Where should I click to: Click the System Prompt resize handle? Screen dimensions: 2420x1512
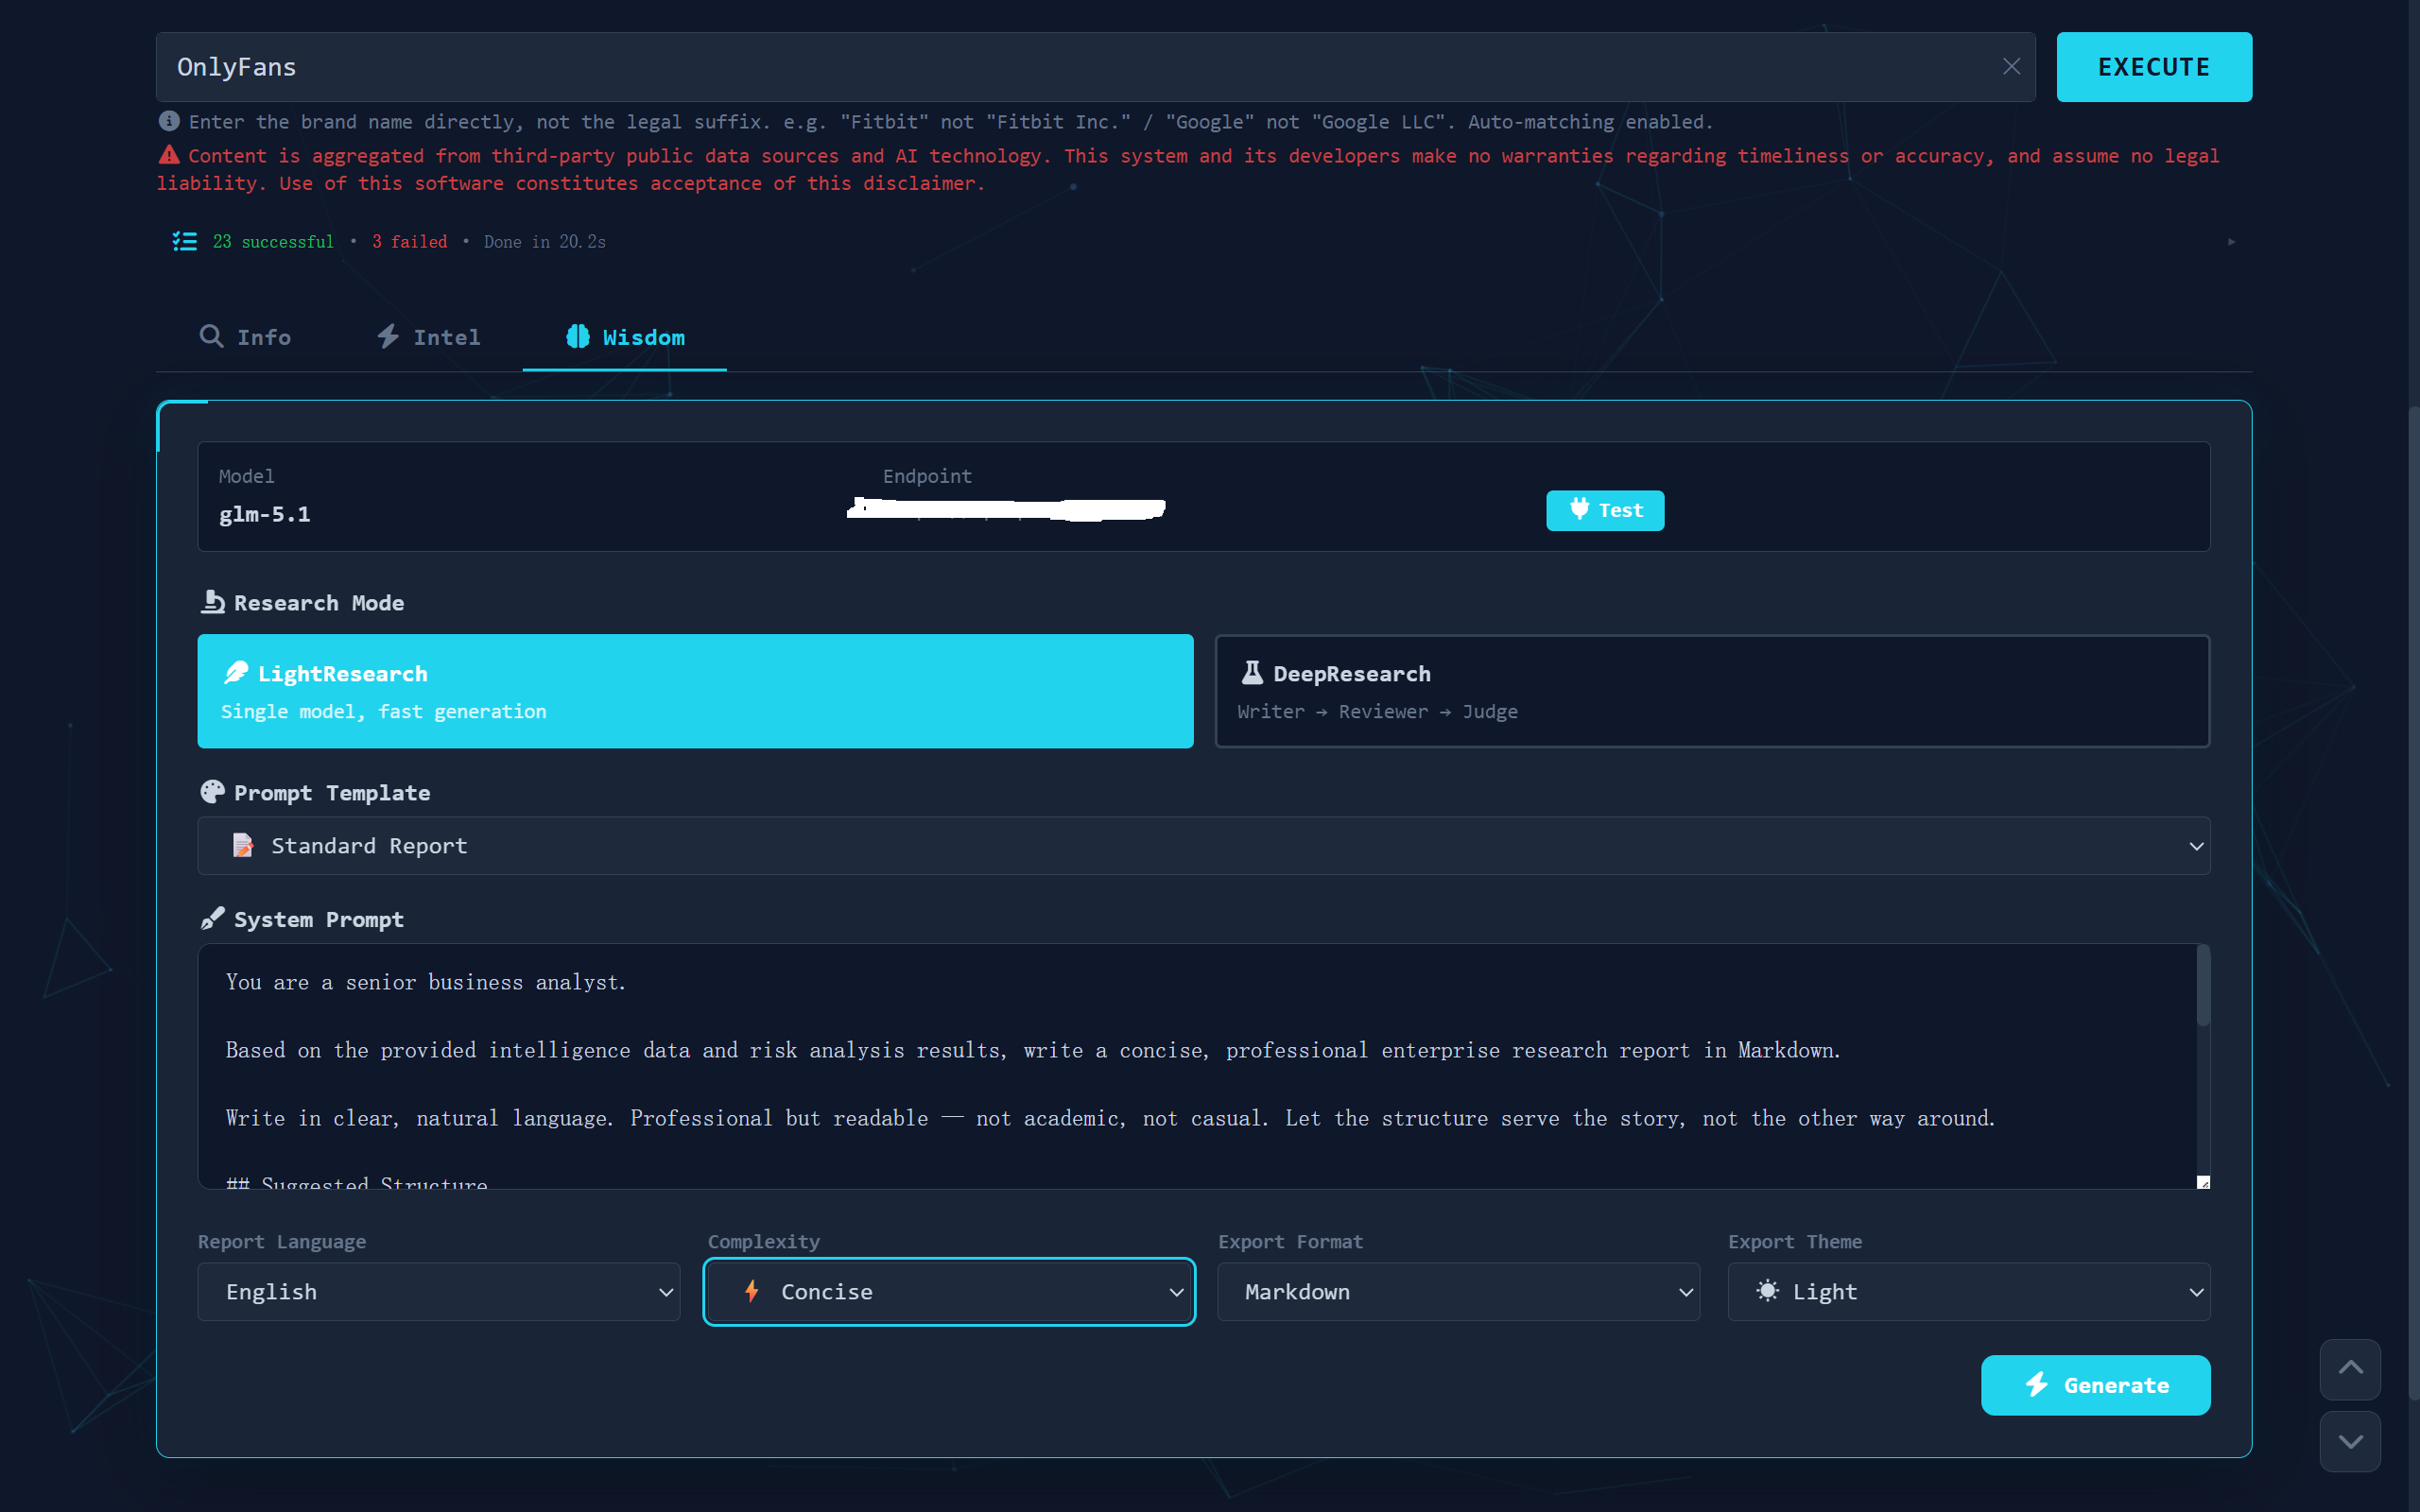(2202, 1182)
